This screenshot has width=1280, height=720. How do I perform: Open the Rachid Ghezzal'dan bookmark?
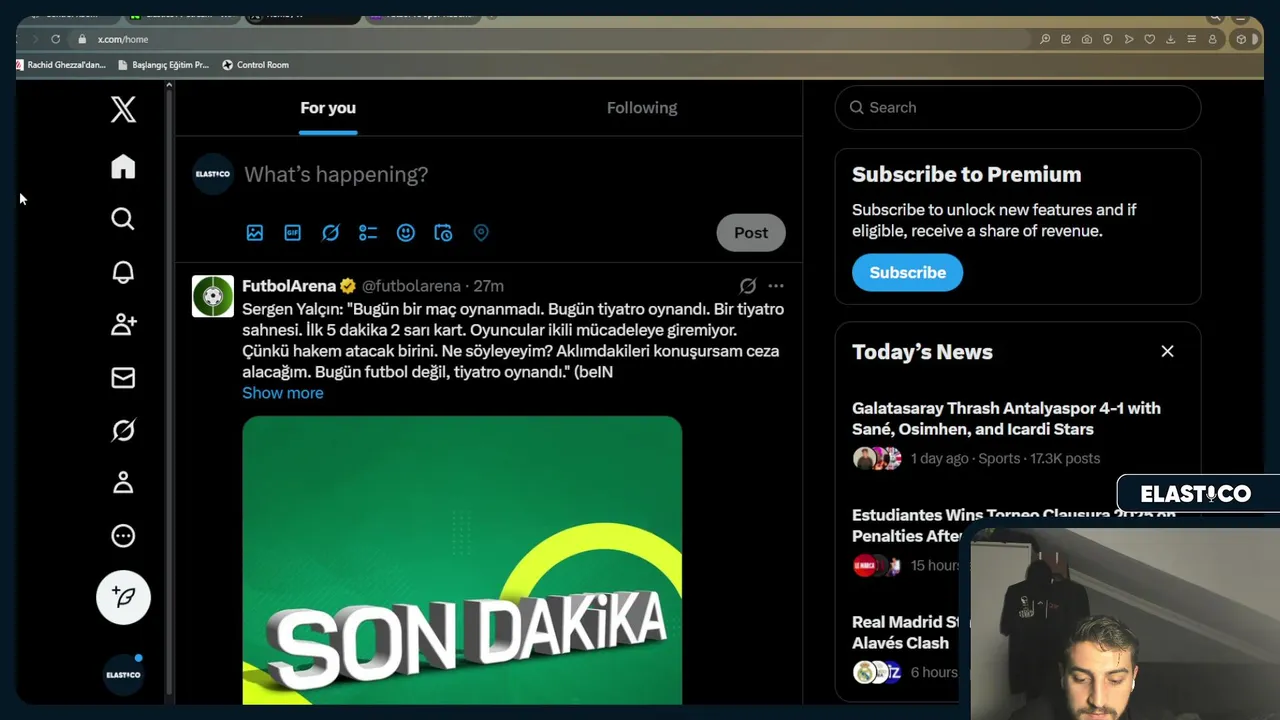61,65
